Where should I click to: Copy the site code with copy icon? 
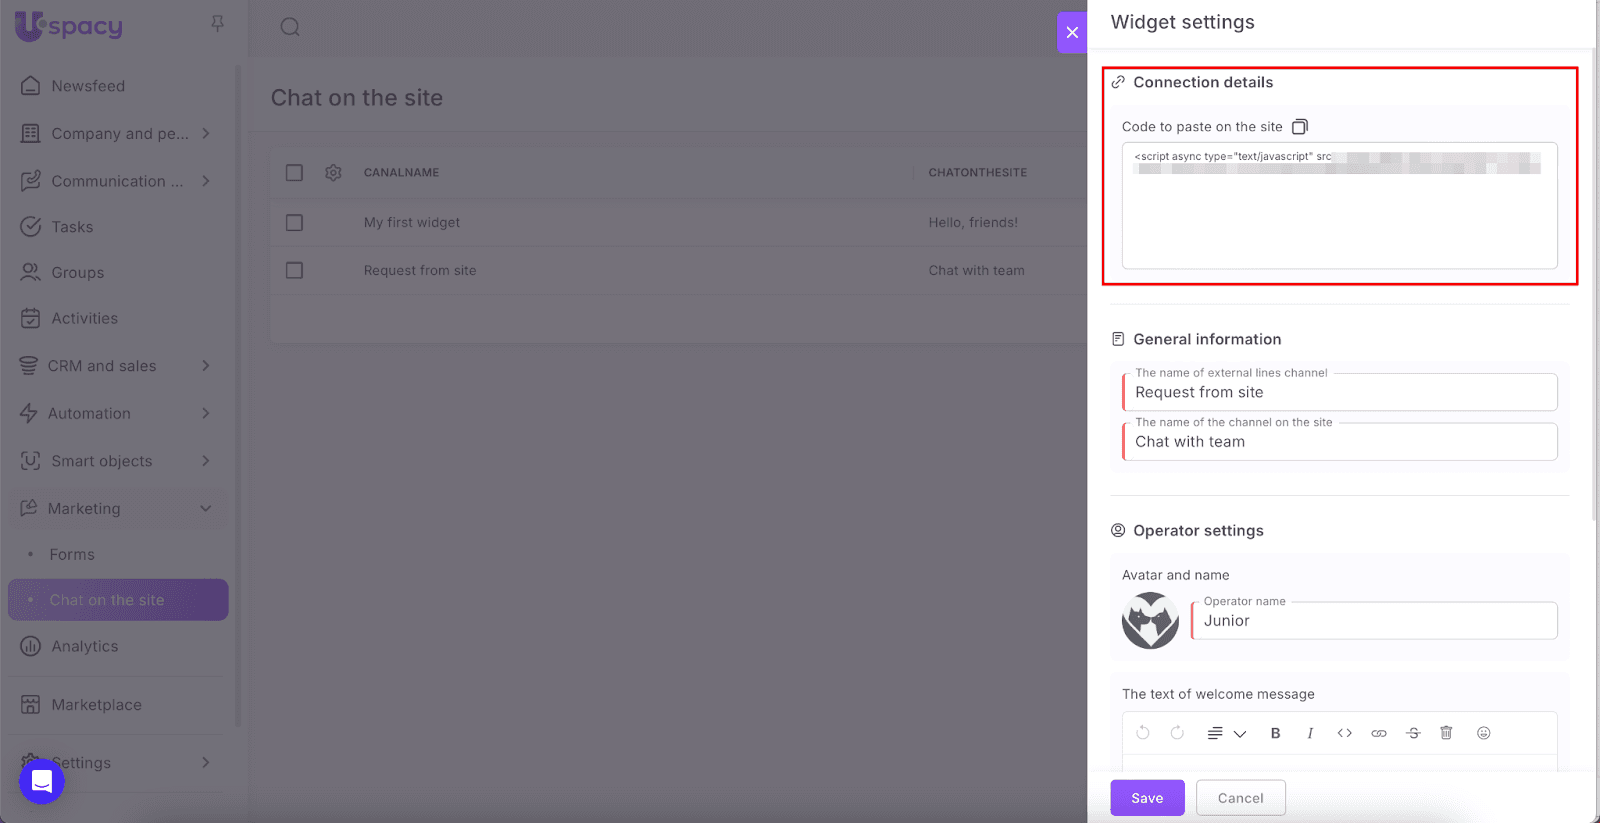pos(1300,126)
